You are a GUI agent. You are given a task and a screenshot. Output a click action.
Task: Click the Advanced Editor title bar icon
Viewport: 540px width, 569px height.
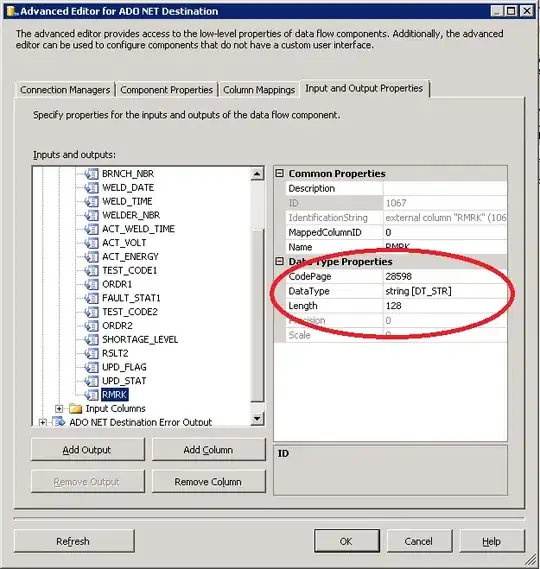coord(12,12)
